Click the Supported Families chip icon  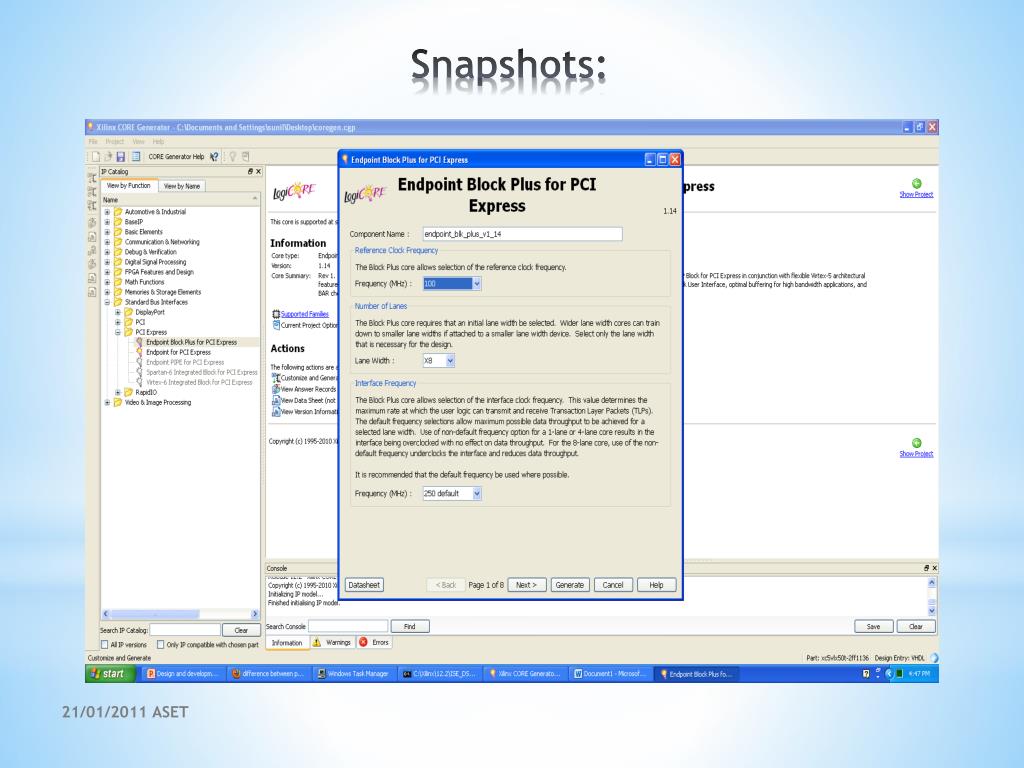click(276, 314)
